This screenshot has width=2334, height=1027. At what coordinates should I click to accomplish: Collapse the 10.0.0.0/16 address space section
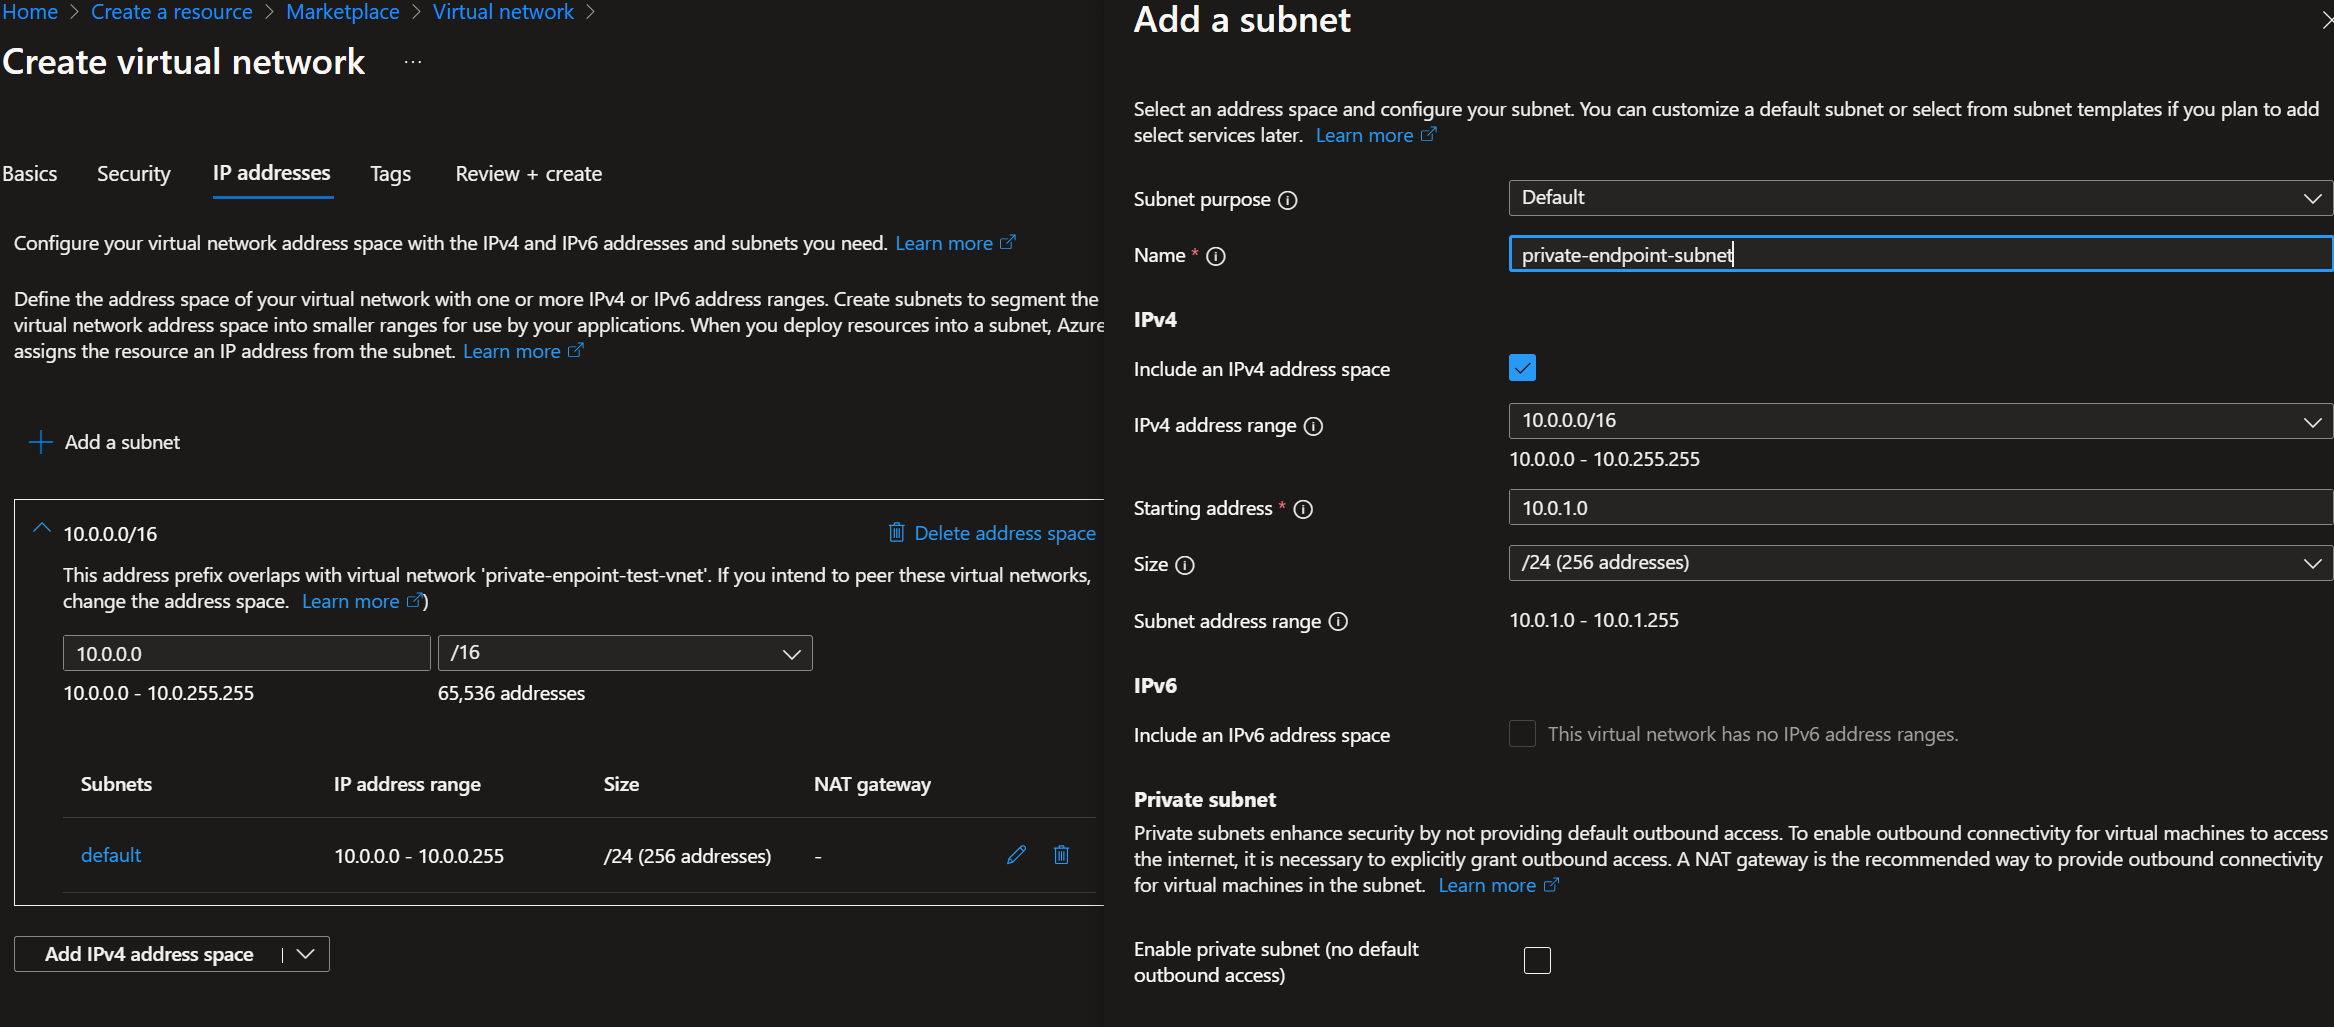pyautogui.click(x=42, y=529)
